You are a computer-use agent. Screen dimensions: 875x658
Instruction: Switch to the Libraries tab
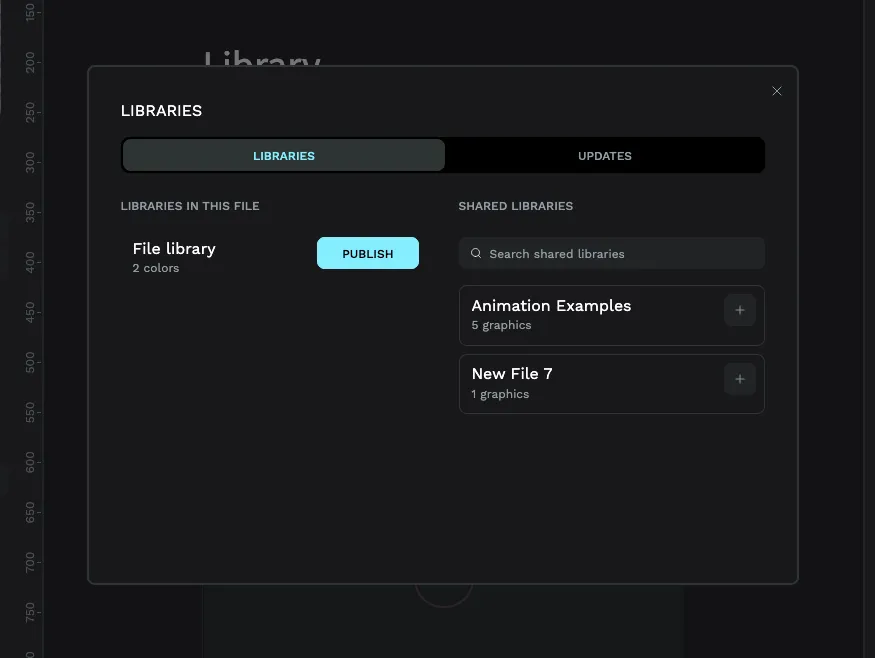click(283, 156)
